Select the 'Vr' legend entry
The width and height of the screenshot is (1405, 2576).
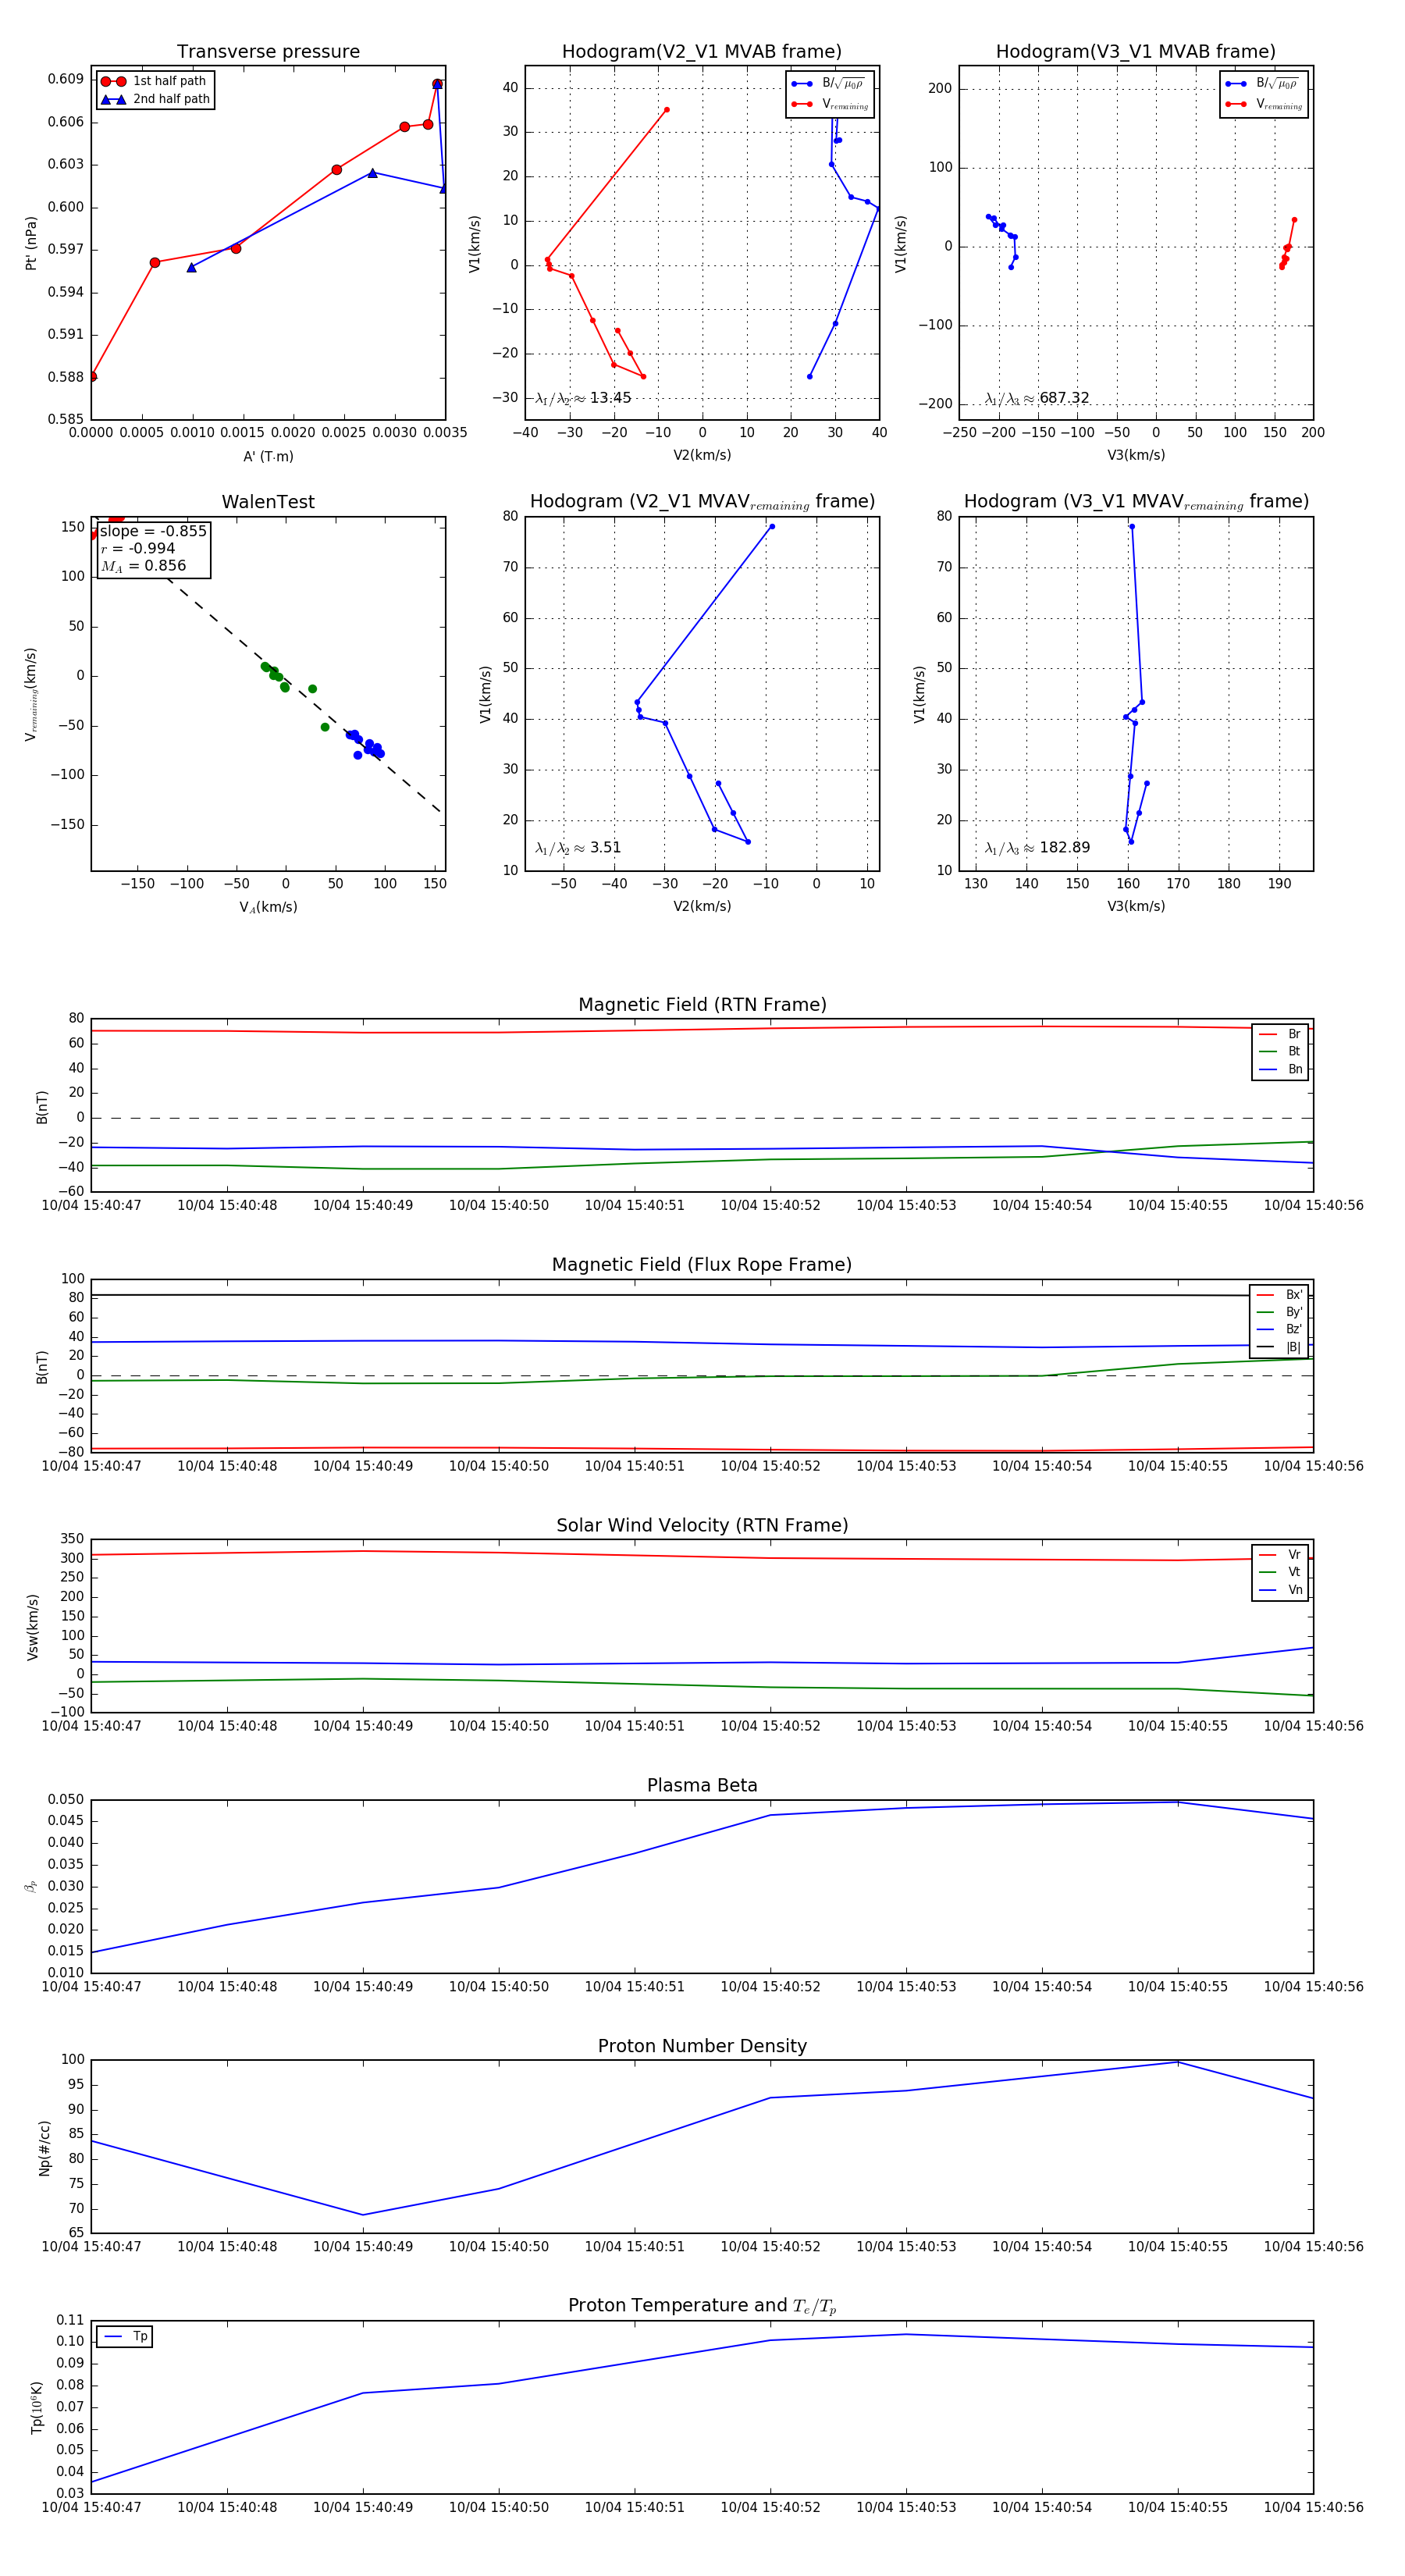click(x=1280, y=1555)
